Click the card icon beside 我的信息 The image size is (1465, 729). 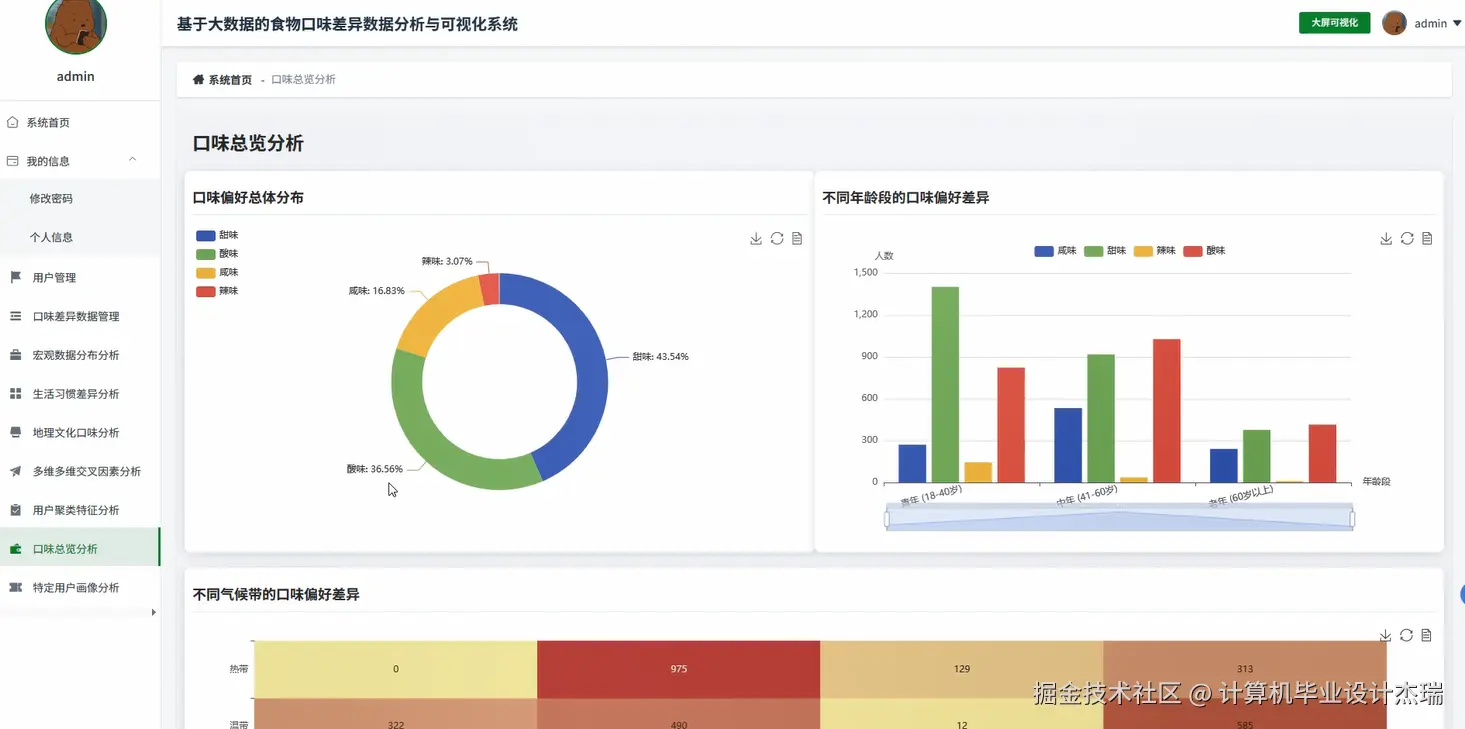pos(12,161)
